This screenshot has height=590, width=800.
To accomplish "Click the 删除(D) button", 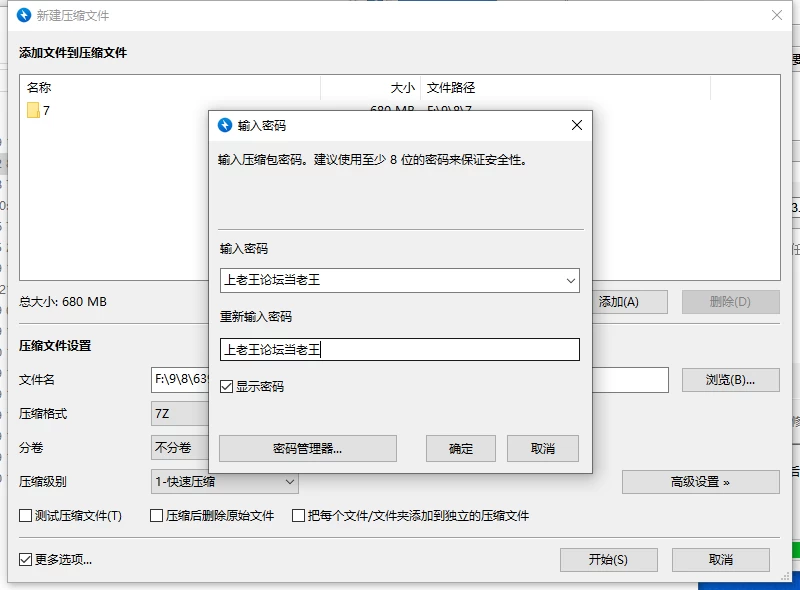I will click(x=730, y=302).
